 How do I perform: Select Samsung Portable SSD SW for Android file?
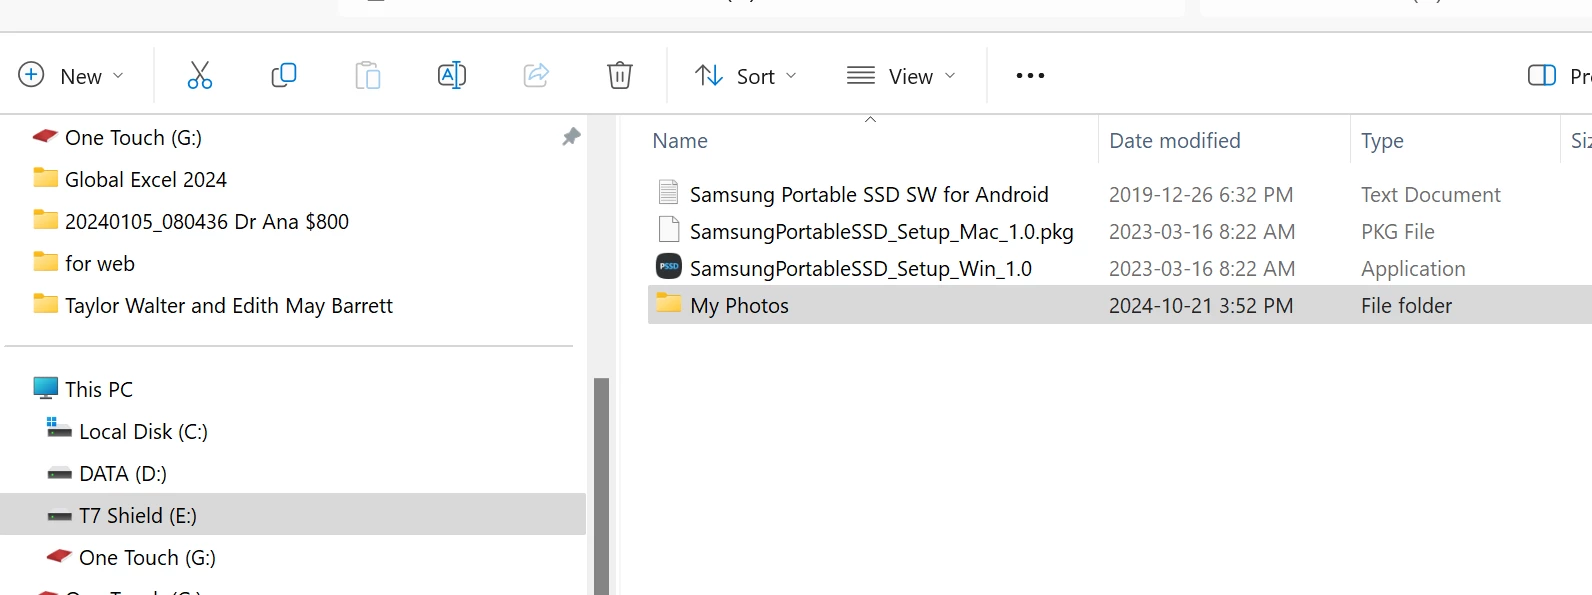[x=869, y=195]
